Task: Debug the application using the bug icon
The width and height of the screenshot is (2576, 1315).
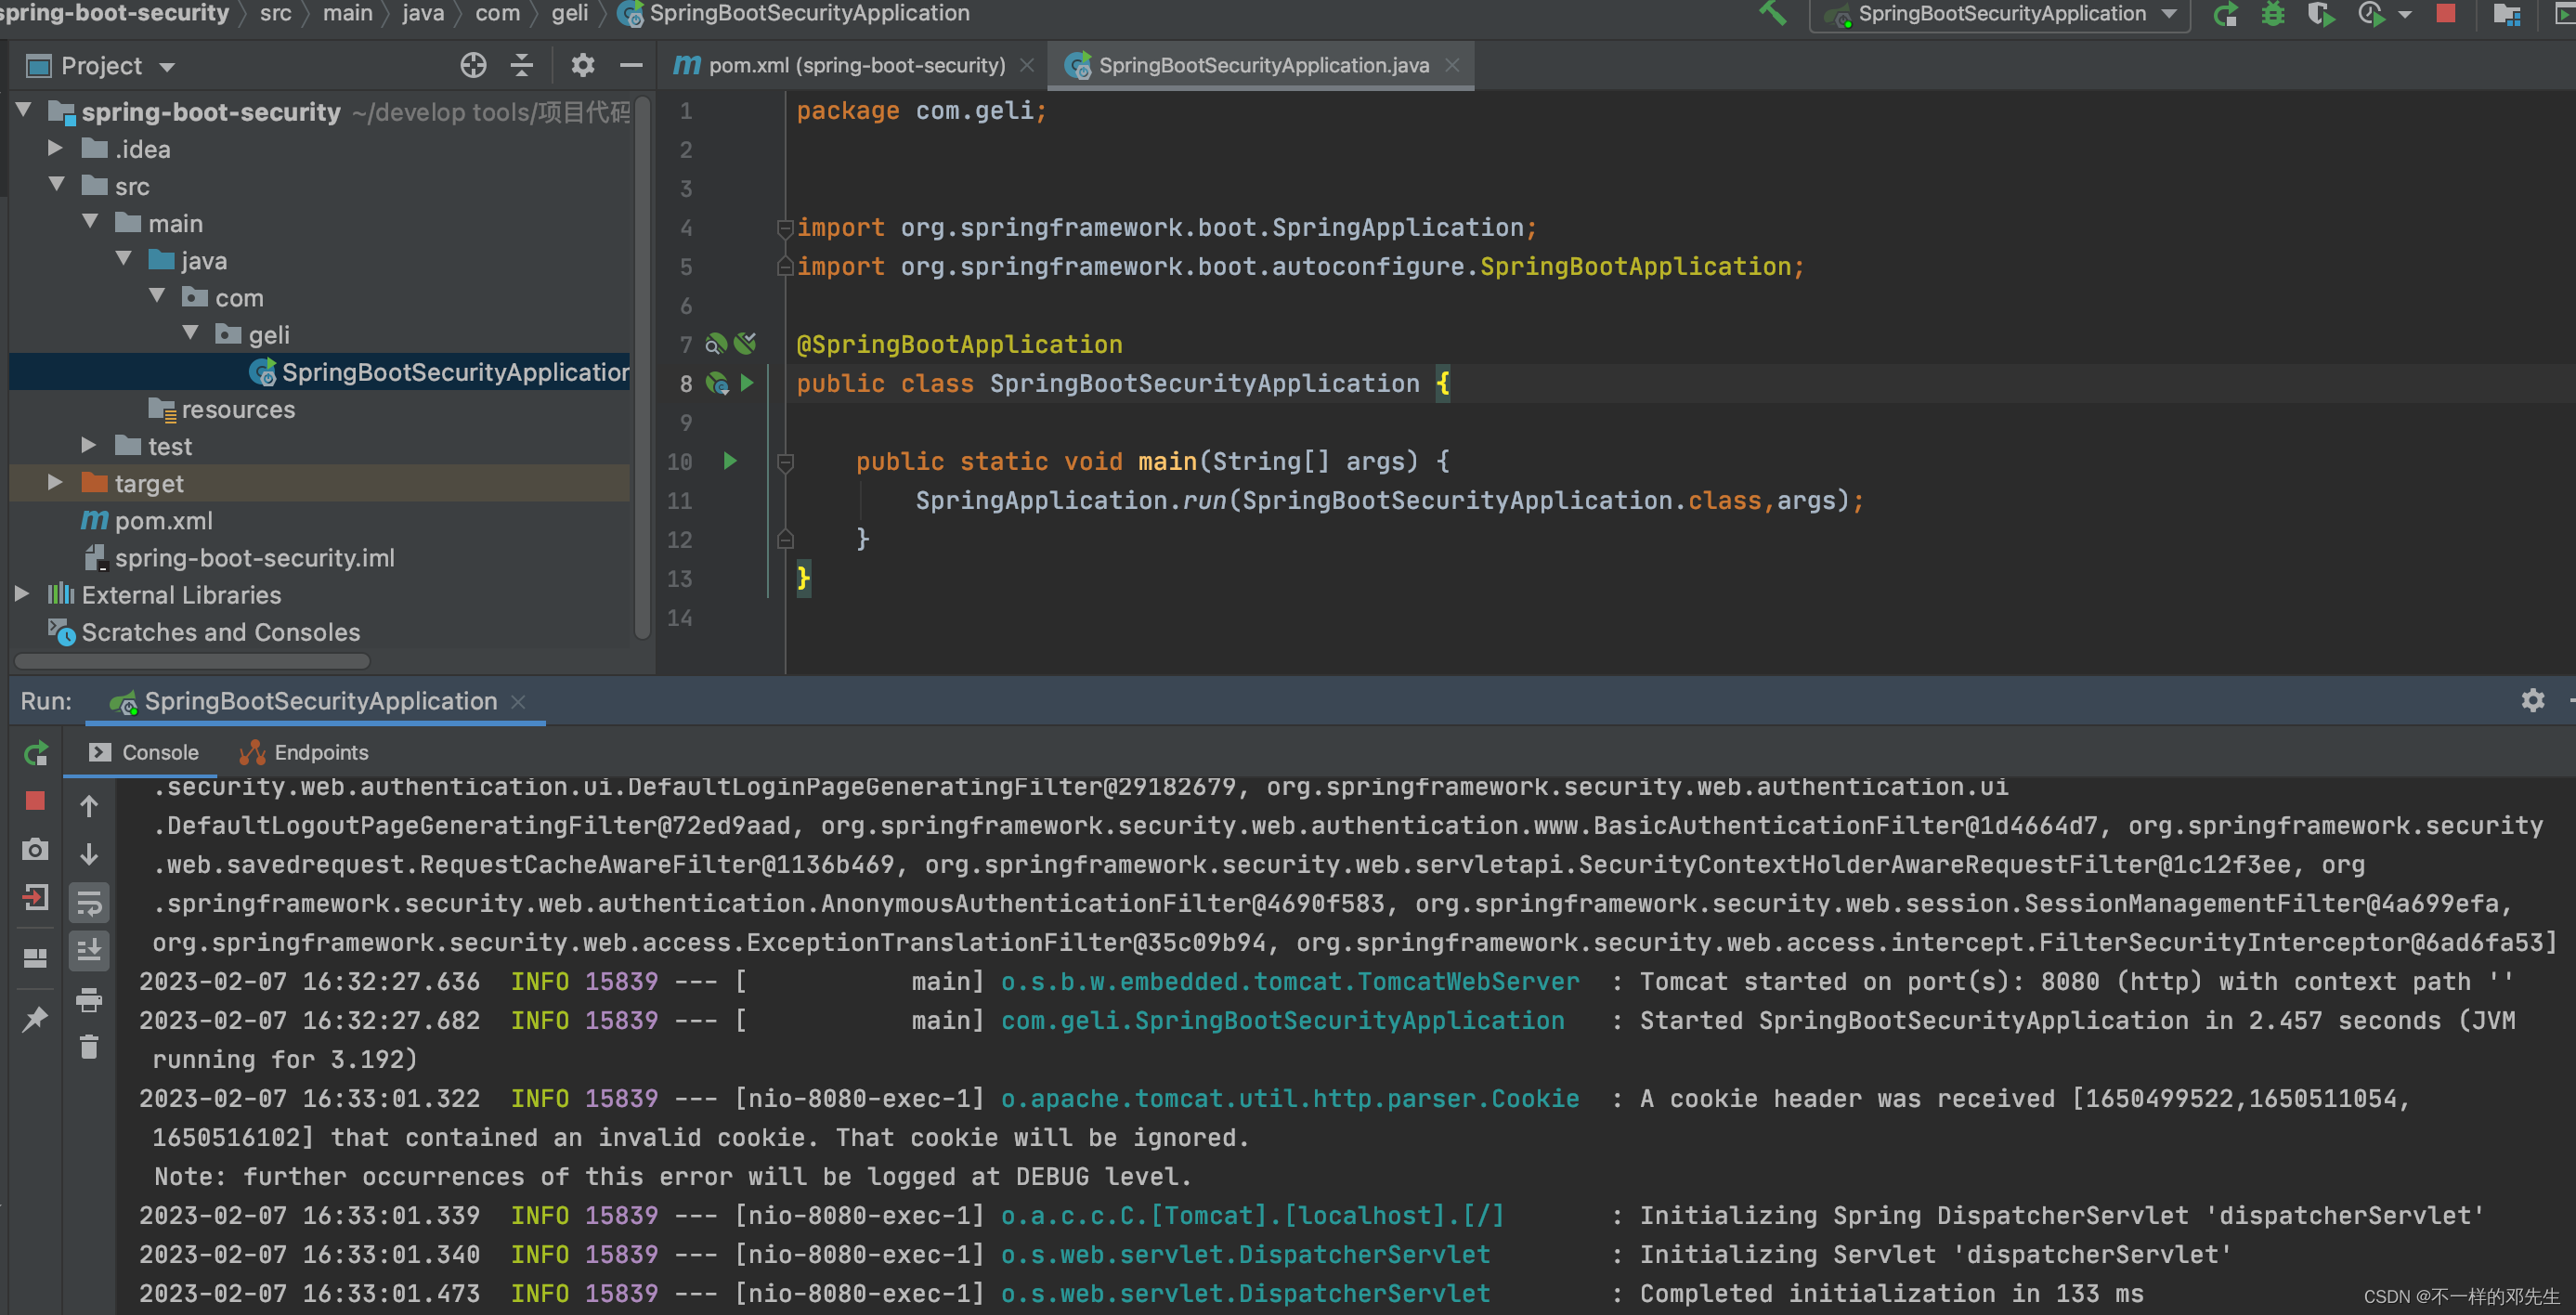Action: pyautogui.click(x=2273, y=14)
